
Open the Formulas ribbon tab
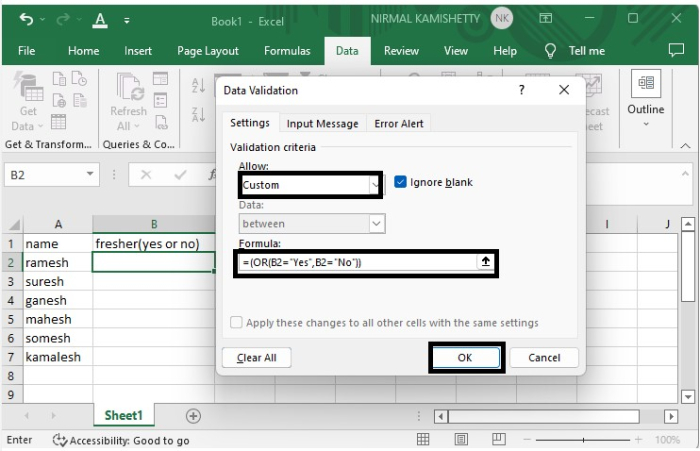[287, 51]
